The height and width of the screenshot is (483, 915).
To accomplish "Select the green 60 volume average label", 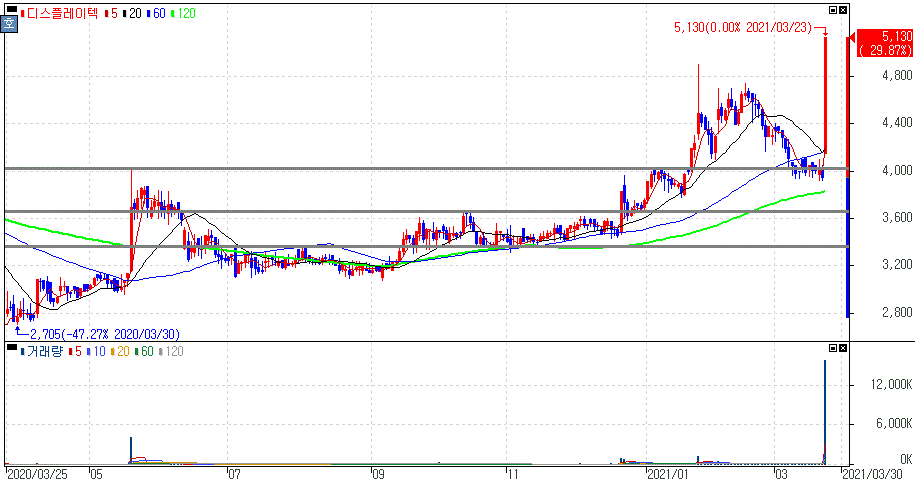I will coord(144,351).
